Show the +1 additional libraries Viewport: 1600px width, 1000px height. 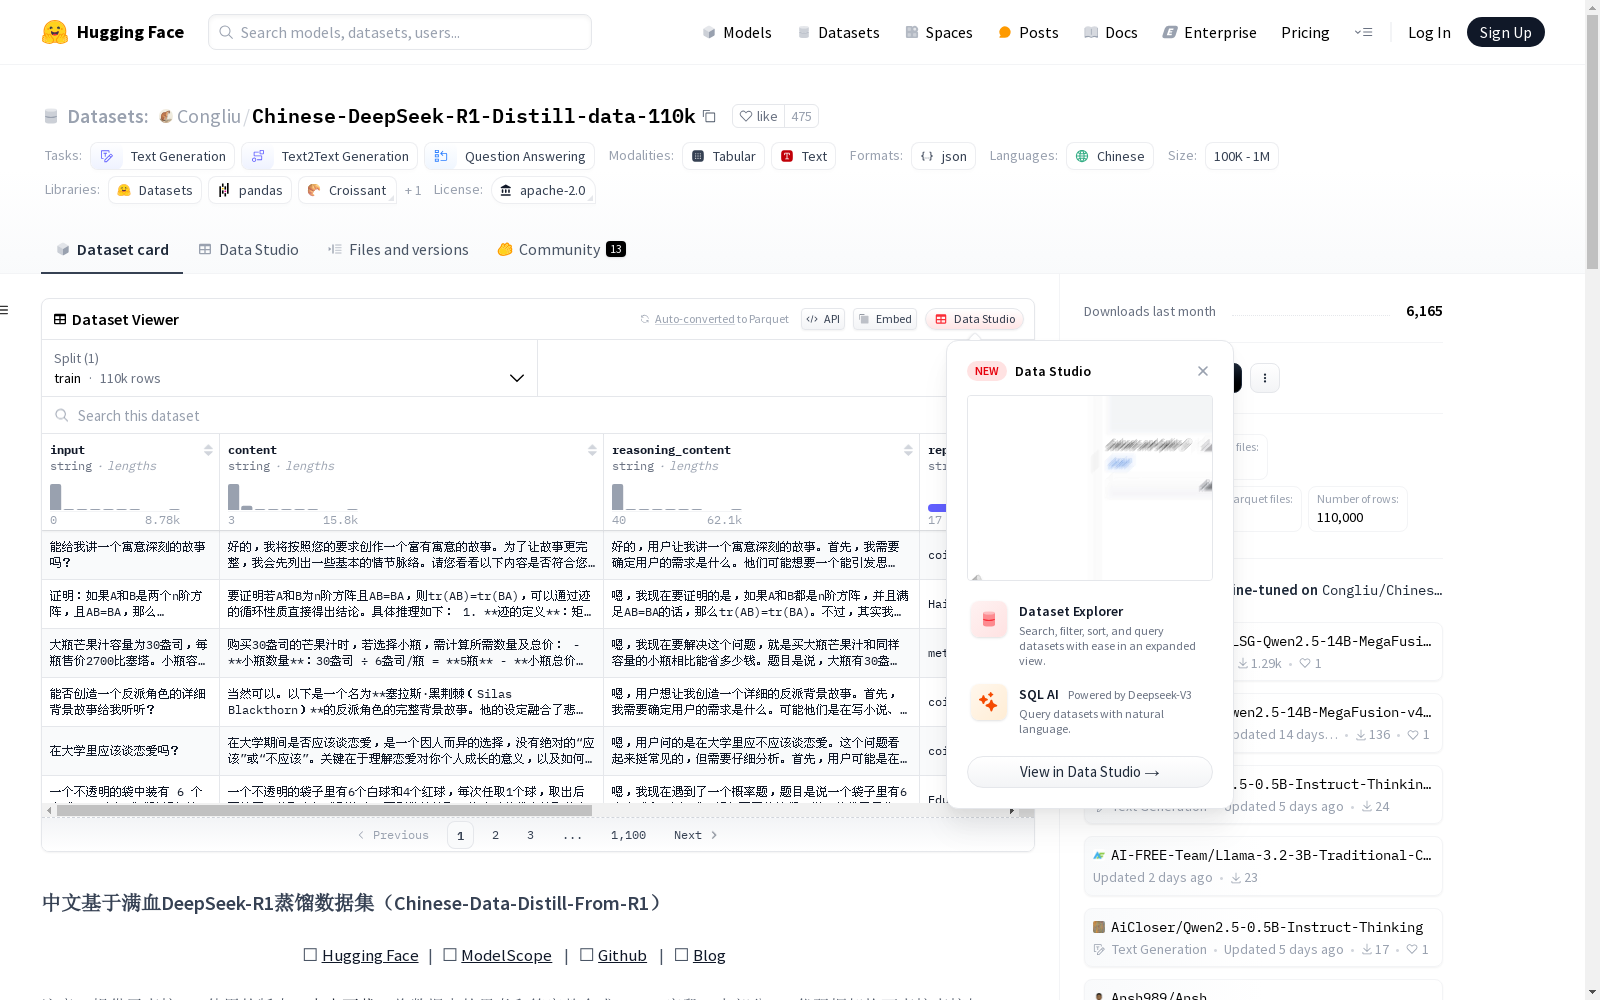pos(413,190)
